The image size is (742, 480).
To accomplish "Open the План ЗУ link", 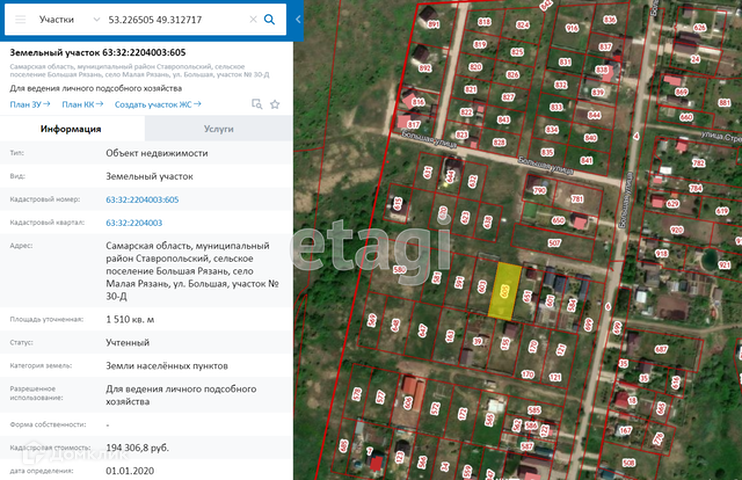I will click(30, 105).
